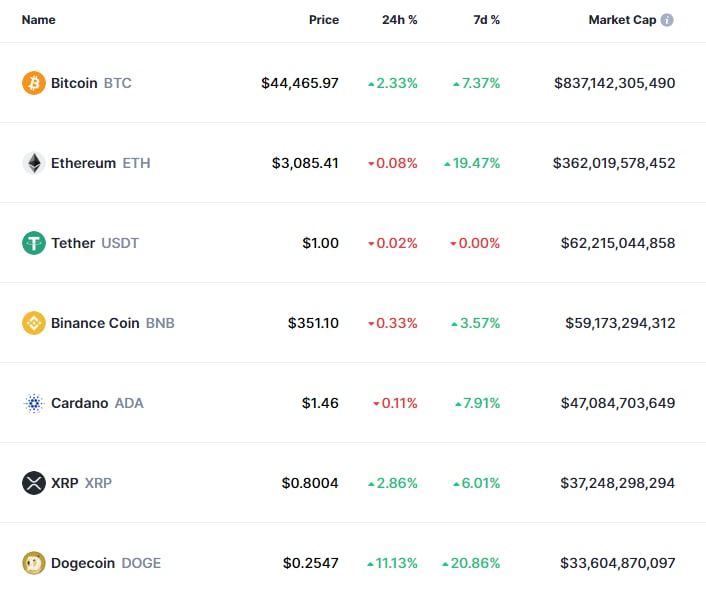Sort by the Market Cap column header
Image resolution: width=706 pixels, height=595 pixels.
click(x=622, y=20)
